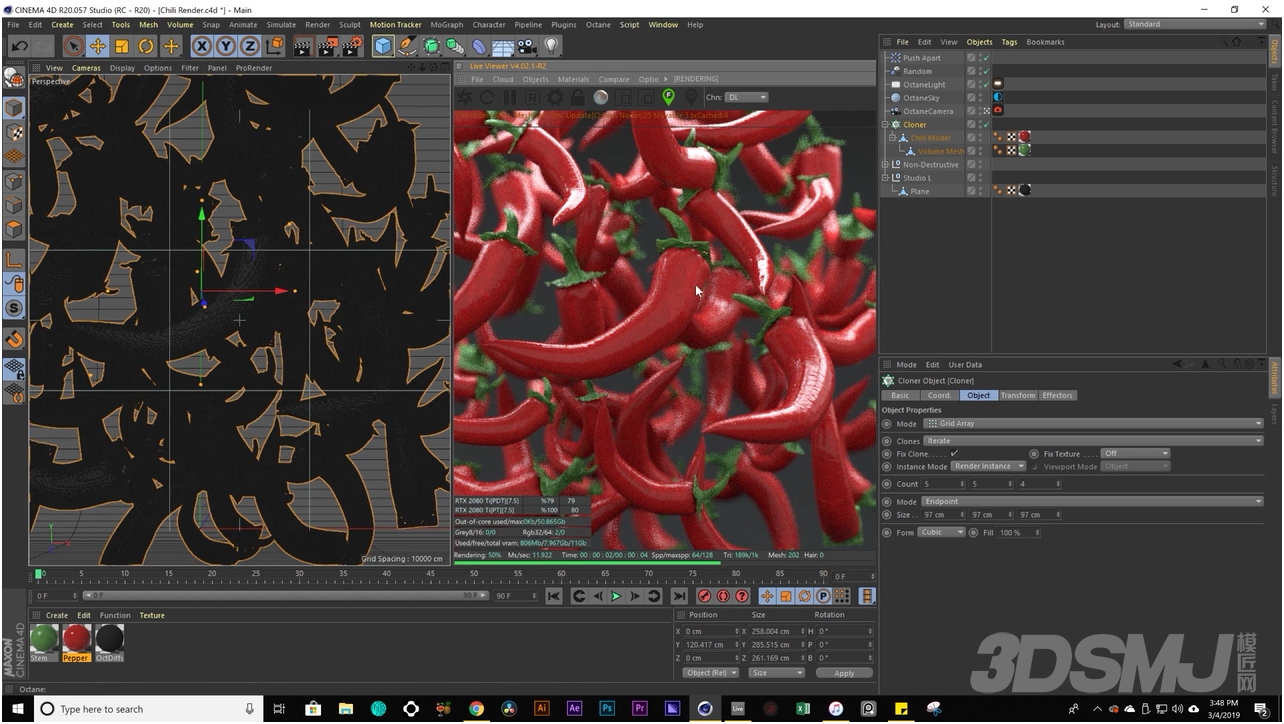
Task: Click the Undo arrow icon
Action: tap(19, 46)
